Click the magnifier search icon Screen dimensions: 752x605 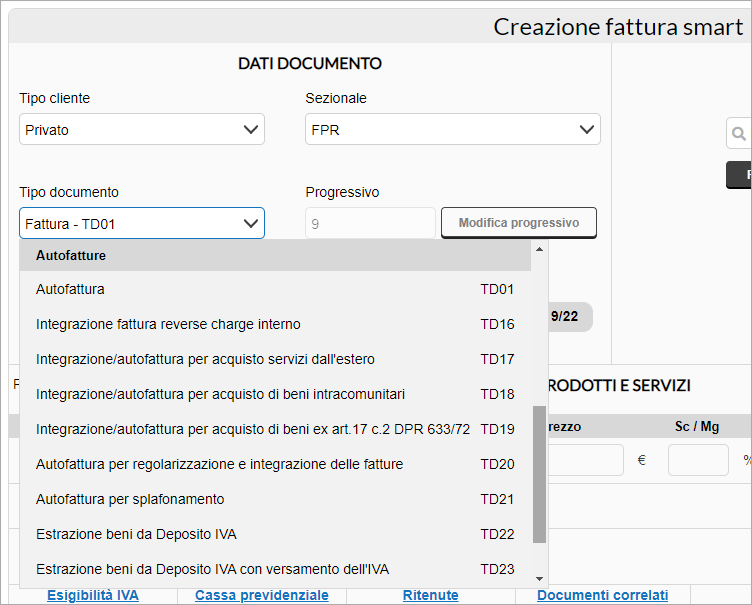tap(739, 133)
